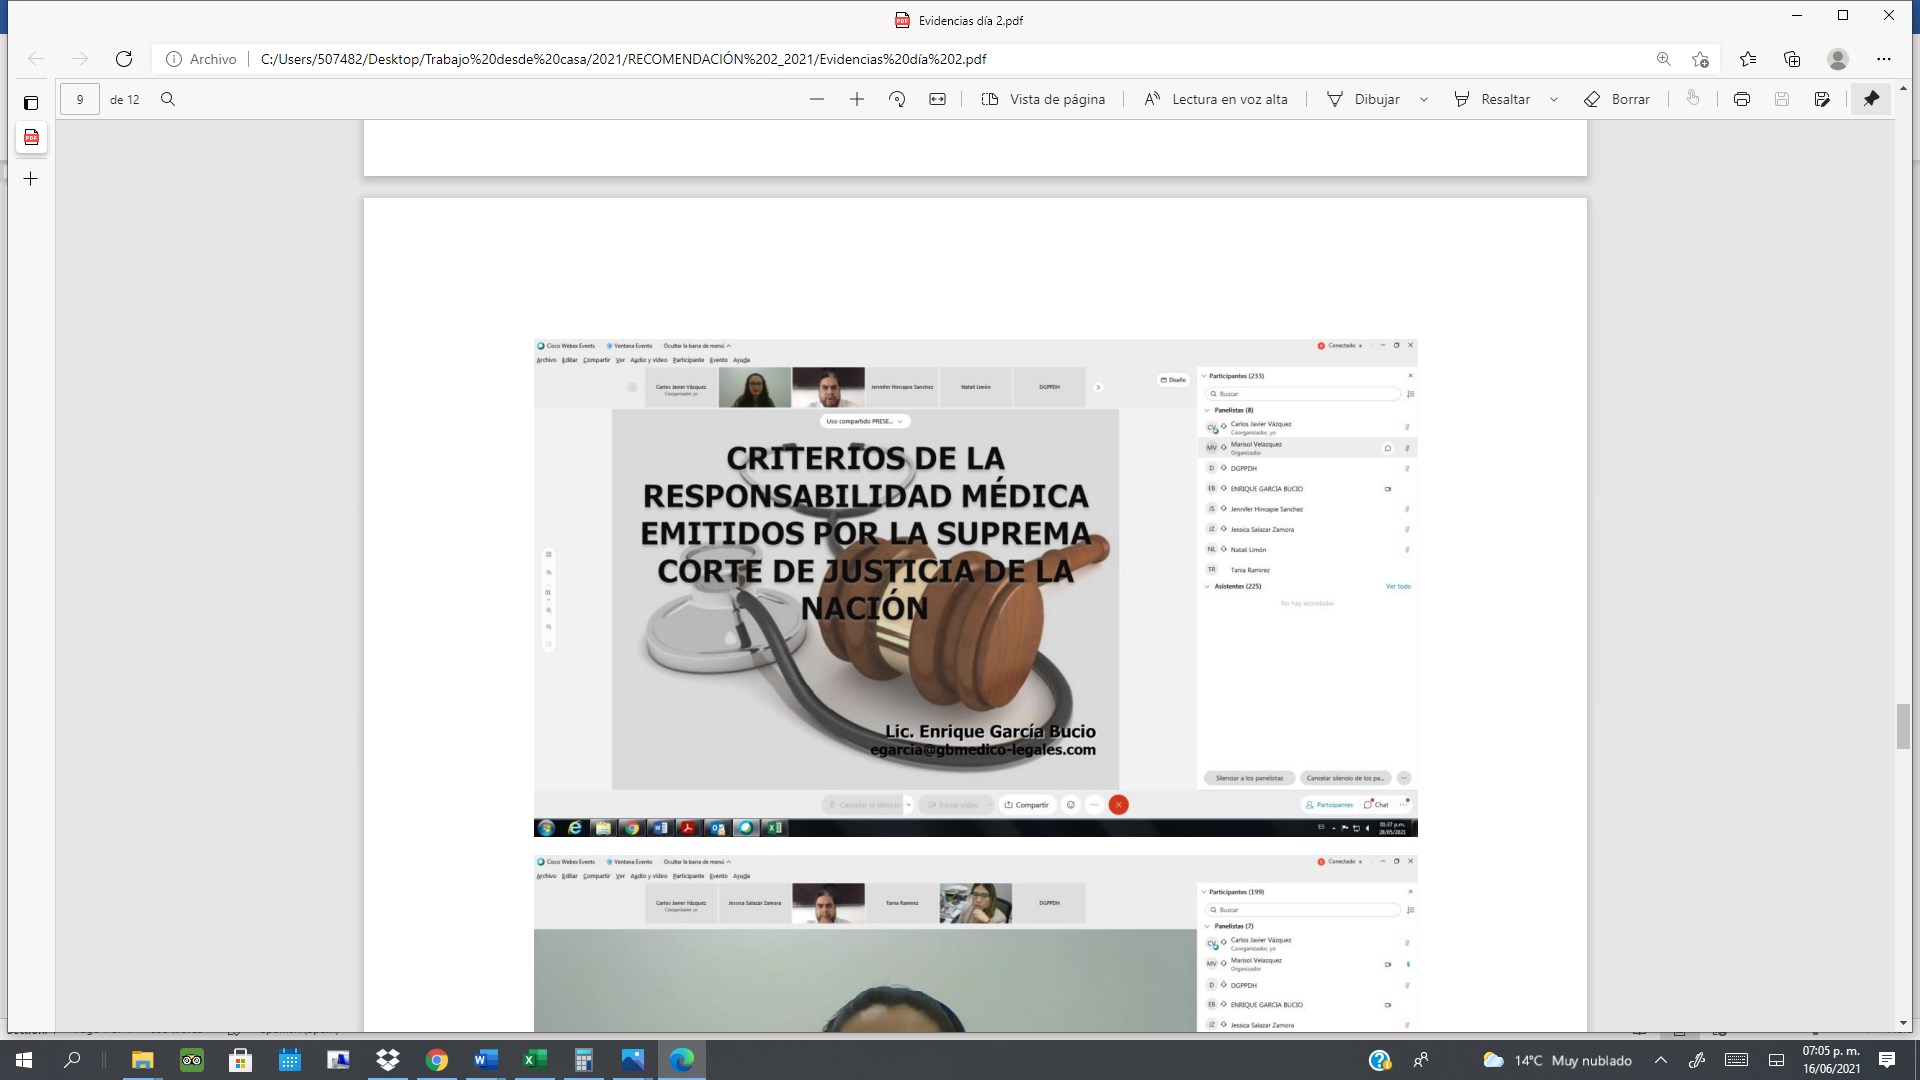Screen dimensions: 1920x1080
Task: Zoom out the PDF with minus
Action: pos(817,99)
